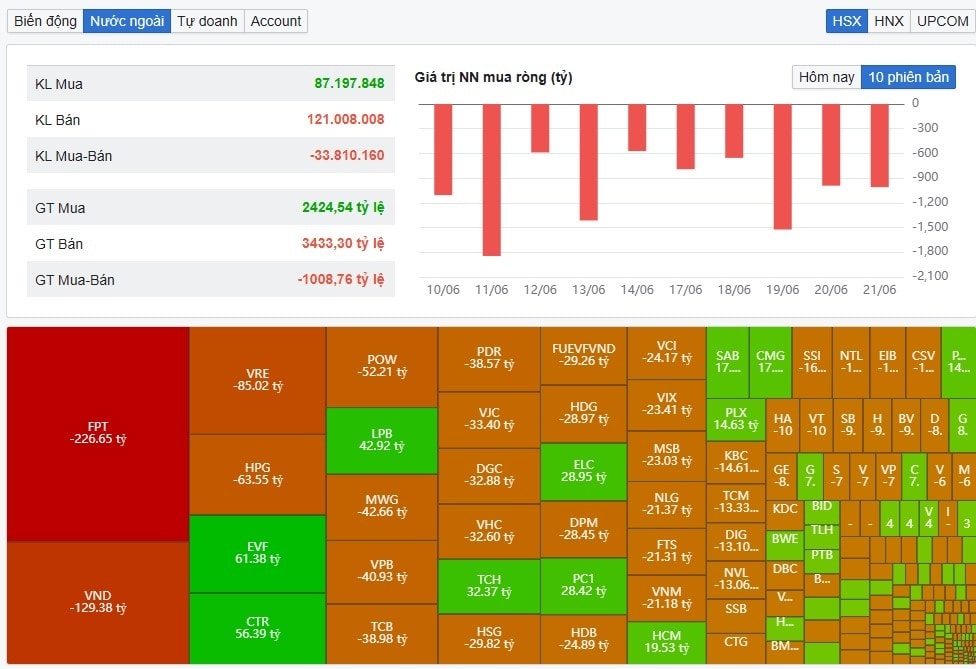This screenshot has height=669, width=976.
Task: Open the green SAB treemap cell
Action: pyautogui.click(x=728, y=362)
